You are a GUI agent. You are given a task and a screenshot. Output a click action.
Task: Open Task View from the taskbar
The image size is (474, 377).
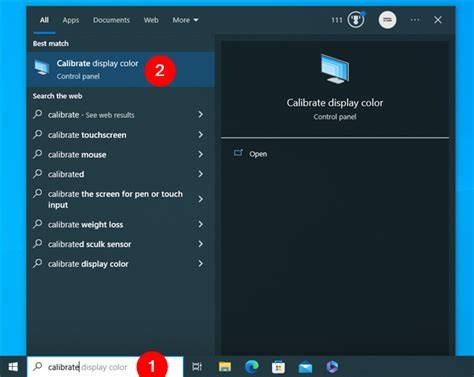point(197,367)
